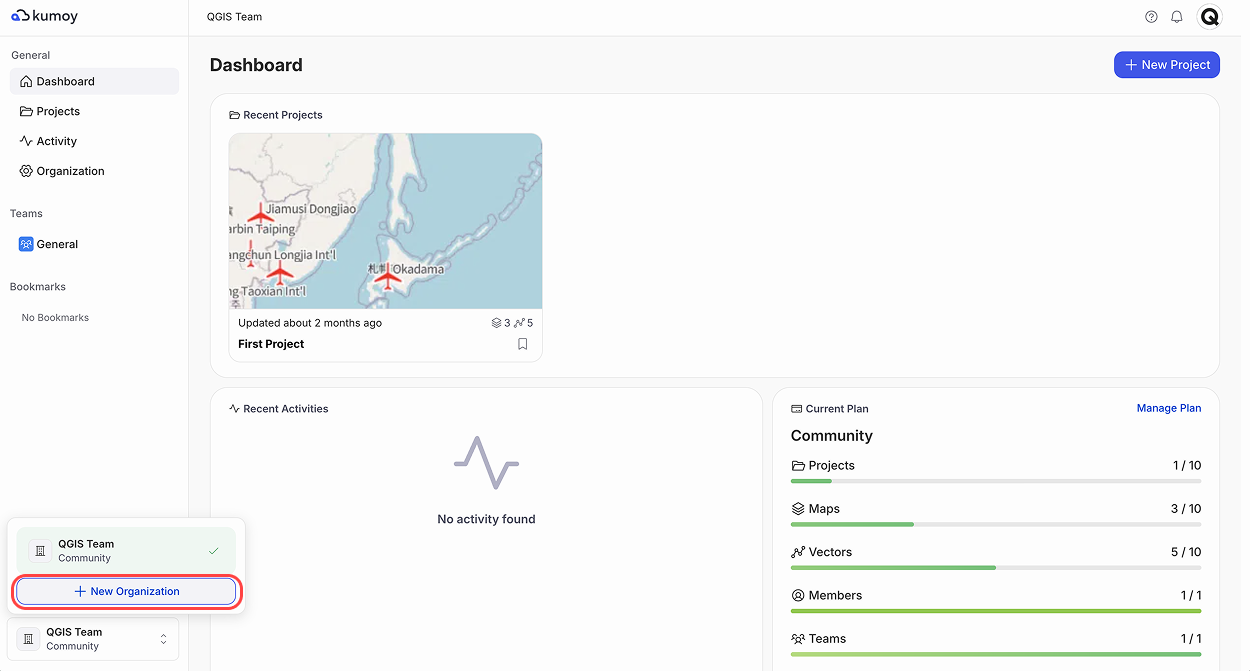Click the Vectors usage progress bar
The image size is (1250, 671).
click(x=996, y=567)
